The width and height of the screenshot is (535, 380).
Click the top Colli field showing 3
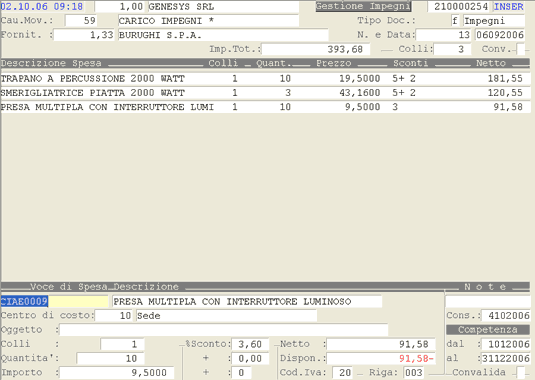tap(452, 49)
